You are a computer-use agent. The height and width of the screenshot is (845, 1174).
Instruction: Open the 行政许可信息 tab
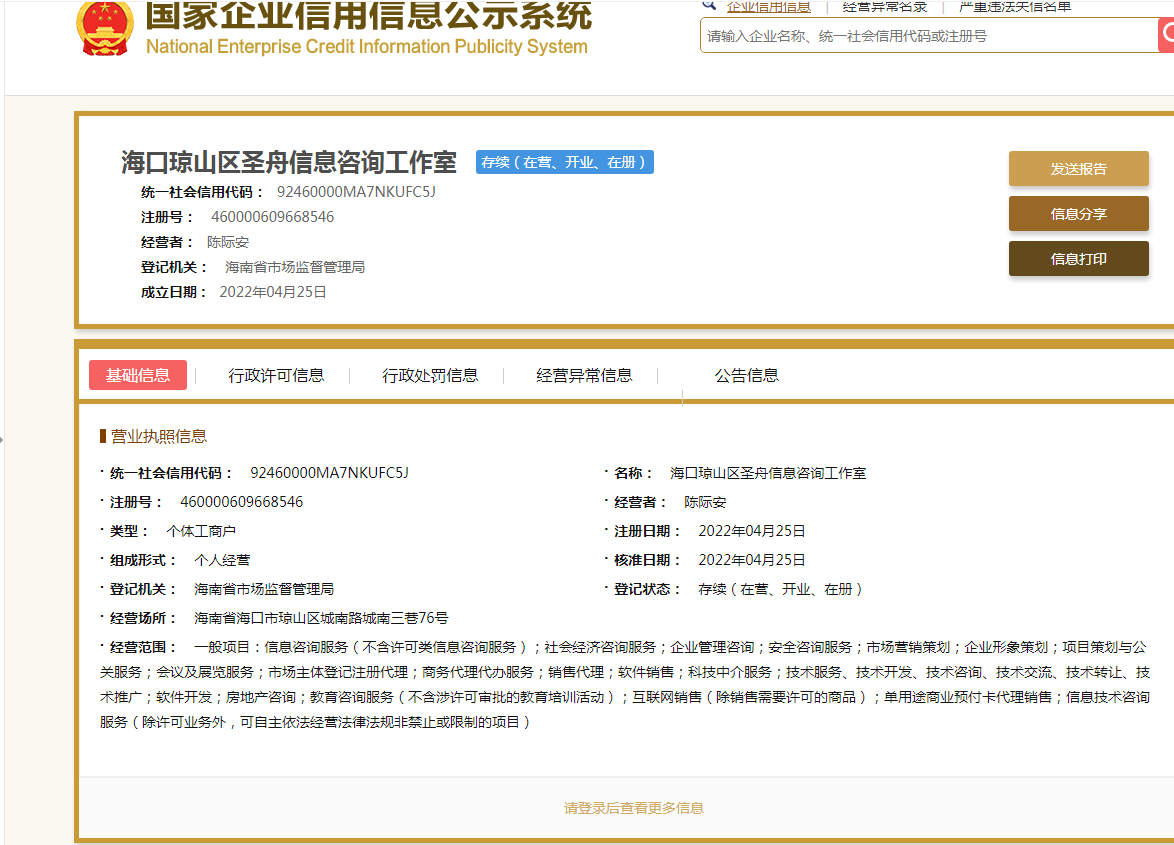[x=276, y=375]
